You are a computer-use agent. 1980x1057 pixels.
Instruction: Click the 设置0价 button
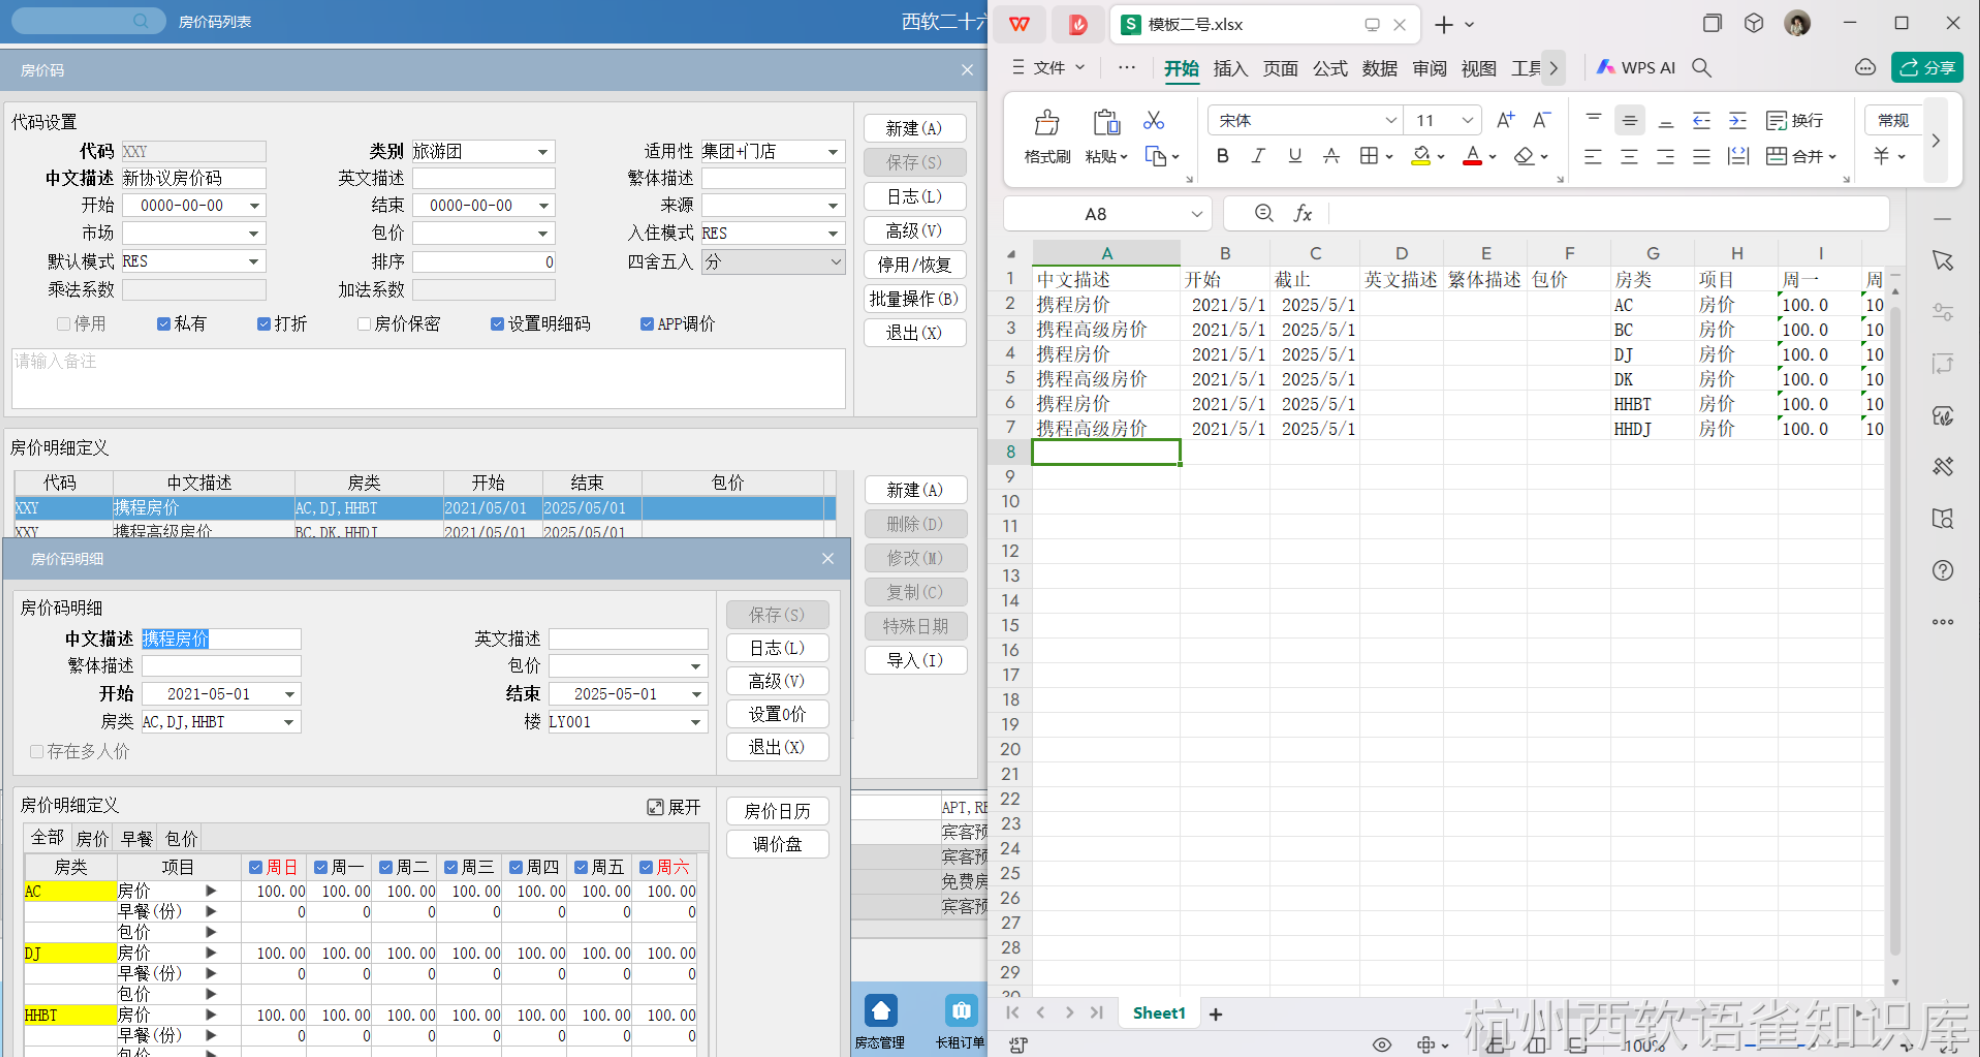coord(777,714)
